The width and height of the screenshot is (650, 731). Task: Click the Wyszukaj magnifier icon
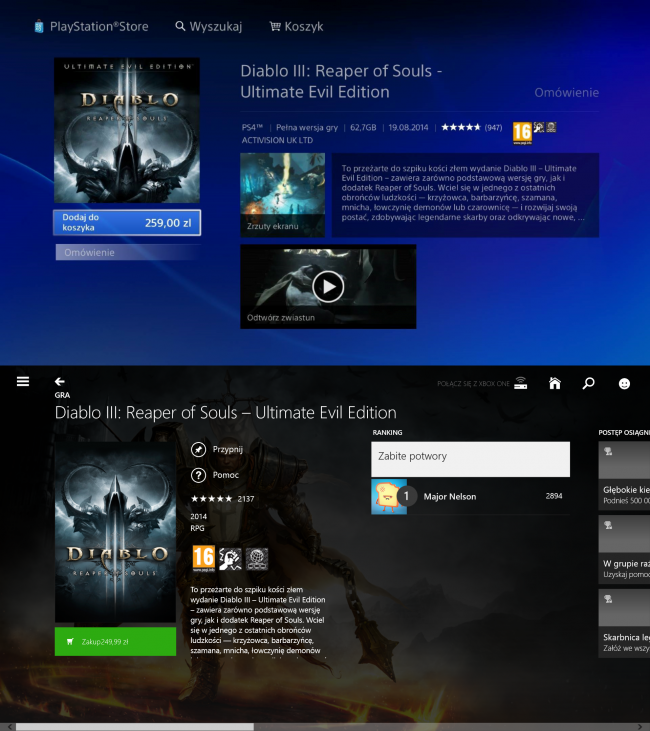click(180, 26)
